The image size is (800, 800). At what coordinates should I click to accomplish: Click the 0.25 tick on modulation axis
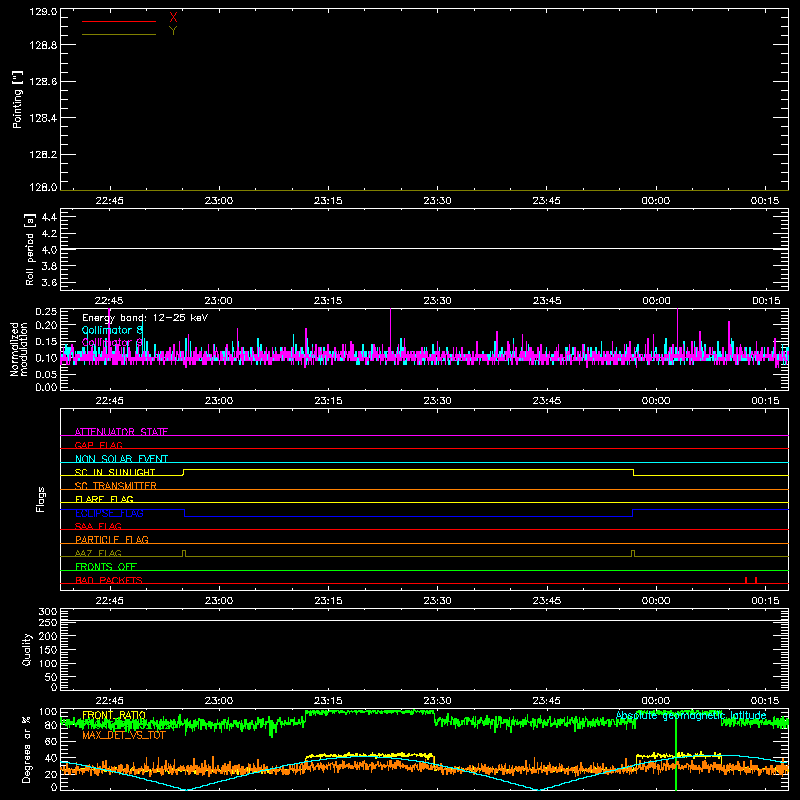(47, 312)
